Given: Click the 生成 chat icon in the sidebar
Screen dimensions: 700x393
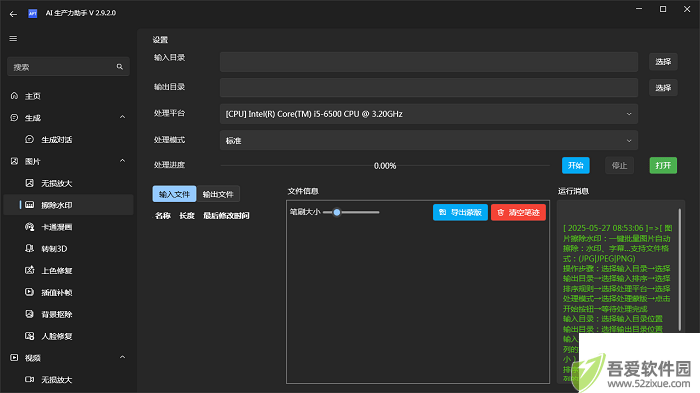Looking at the screenshot, I should point(14,117).
